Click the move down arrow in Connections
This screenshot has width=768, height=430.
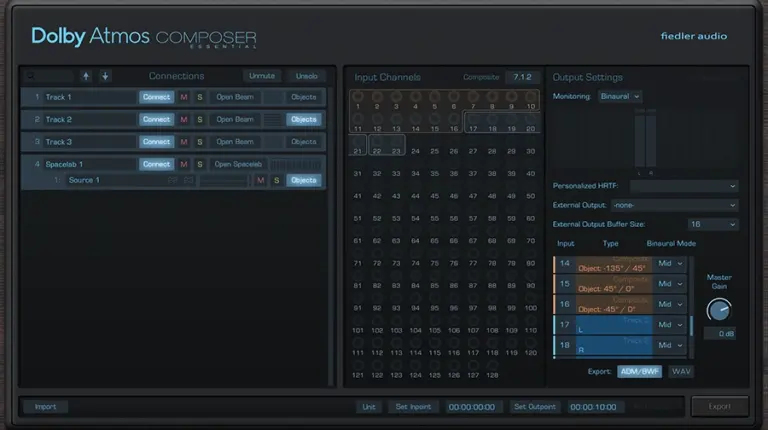(x=105, y=76)
